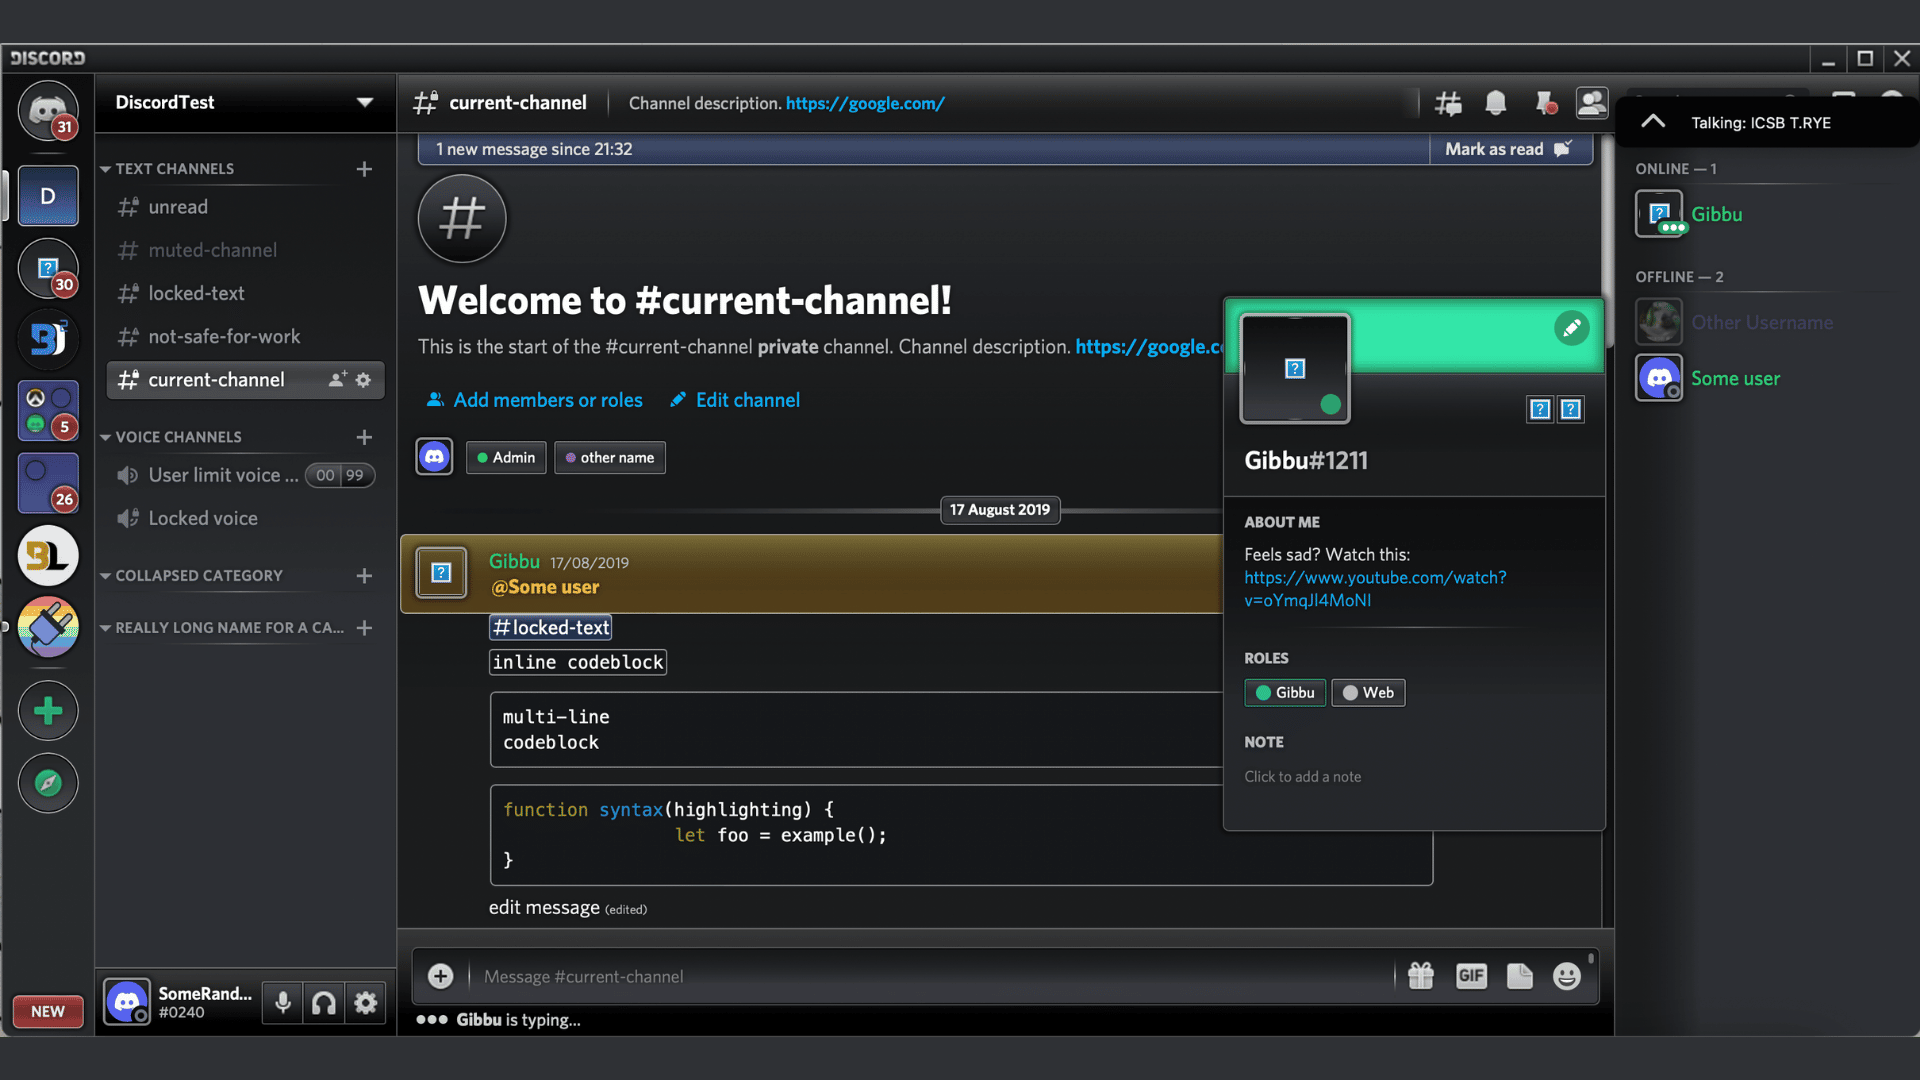Click the Add a Server plus icon

[x=47, y=711]
